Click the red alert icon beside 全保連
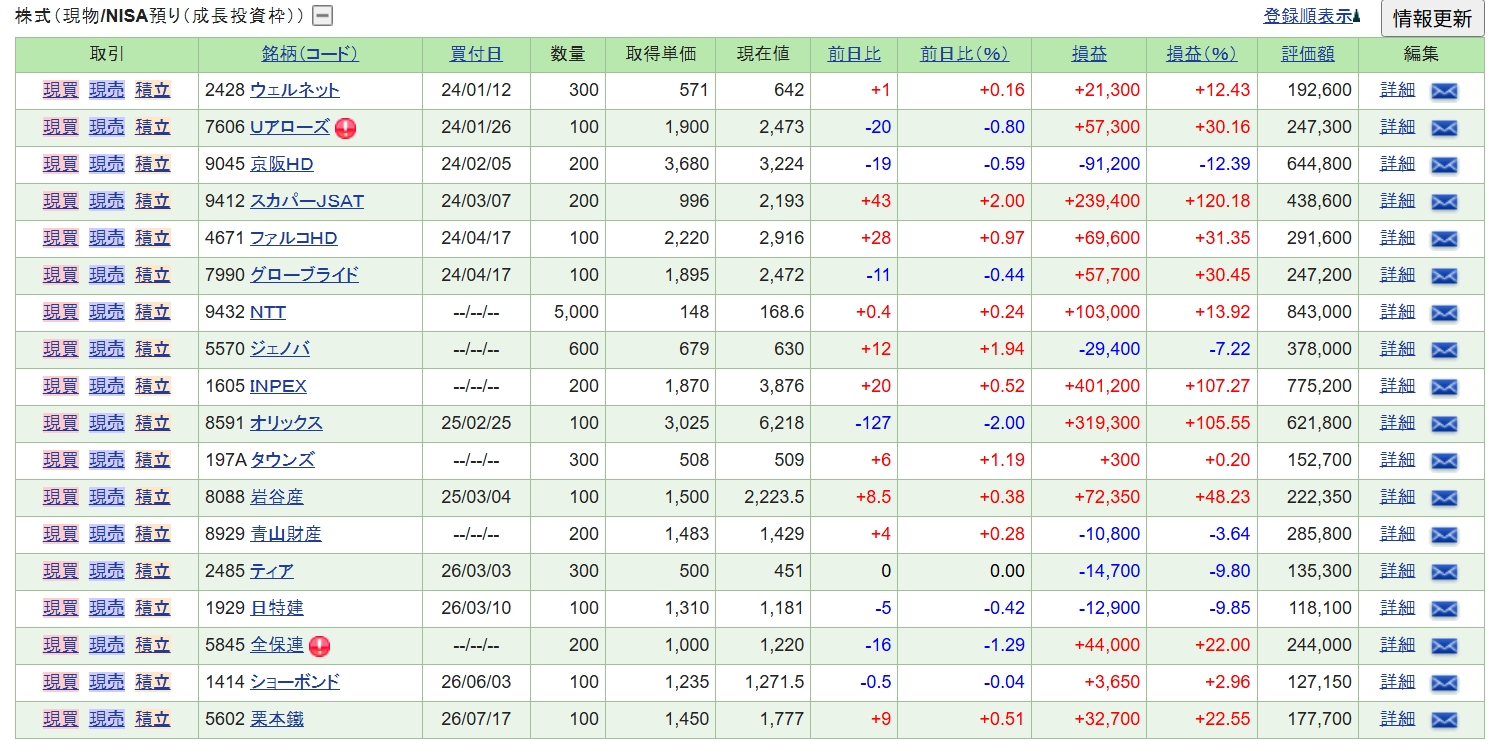This screenshot has height=755, width=1495. [x=319, y=646]
